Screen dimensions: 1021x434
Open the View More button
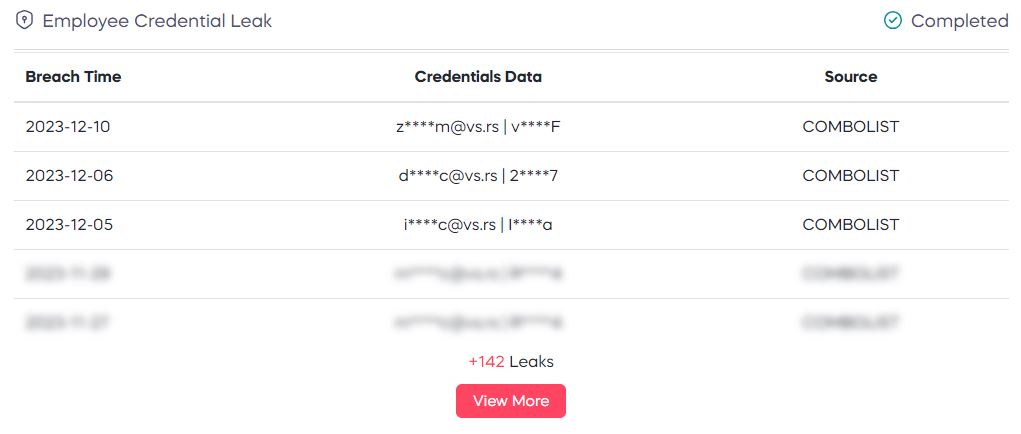click(x=510, y=401)
